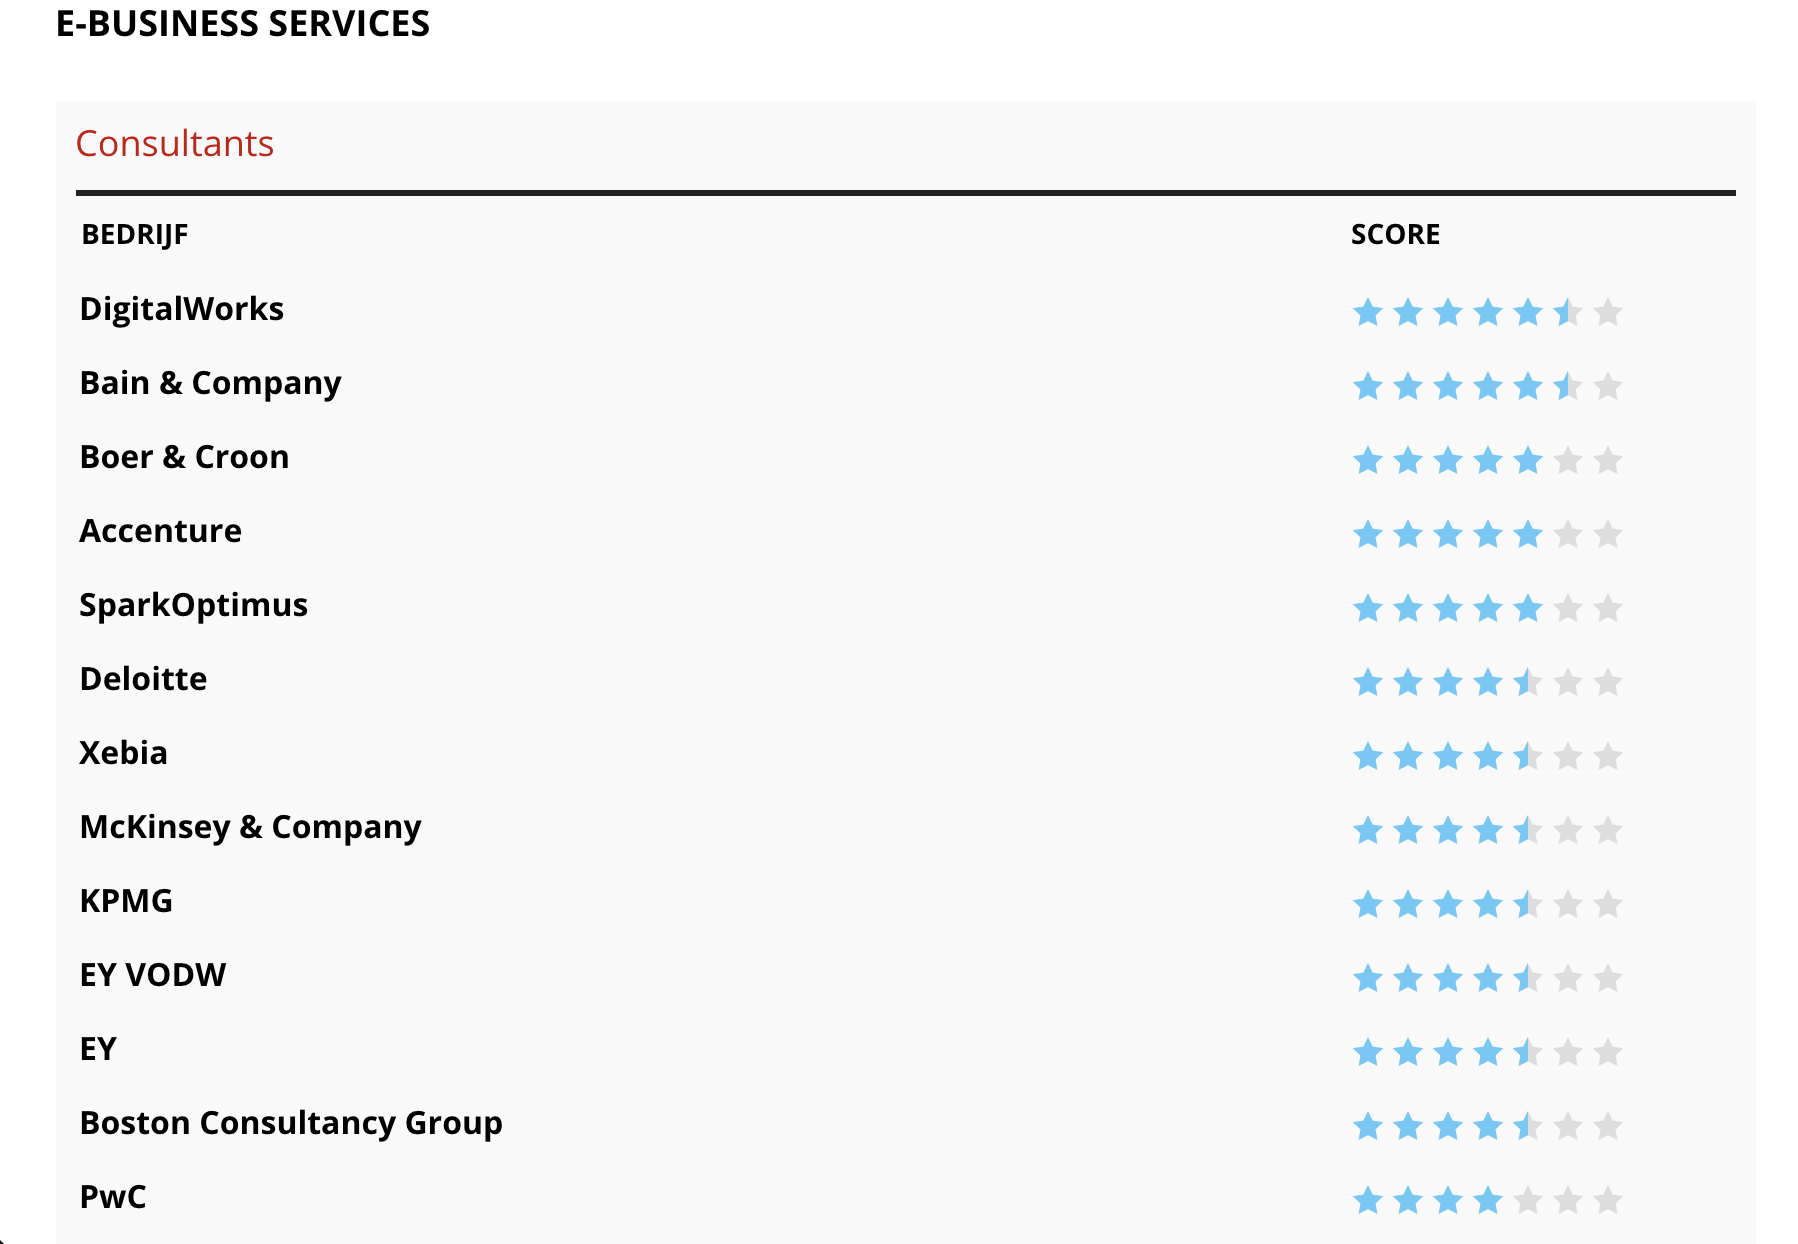Click the fifth star in Boer & Croon row

click(1528, 461)
